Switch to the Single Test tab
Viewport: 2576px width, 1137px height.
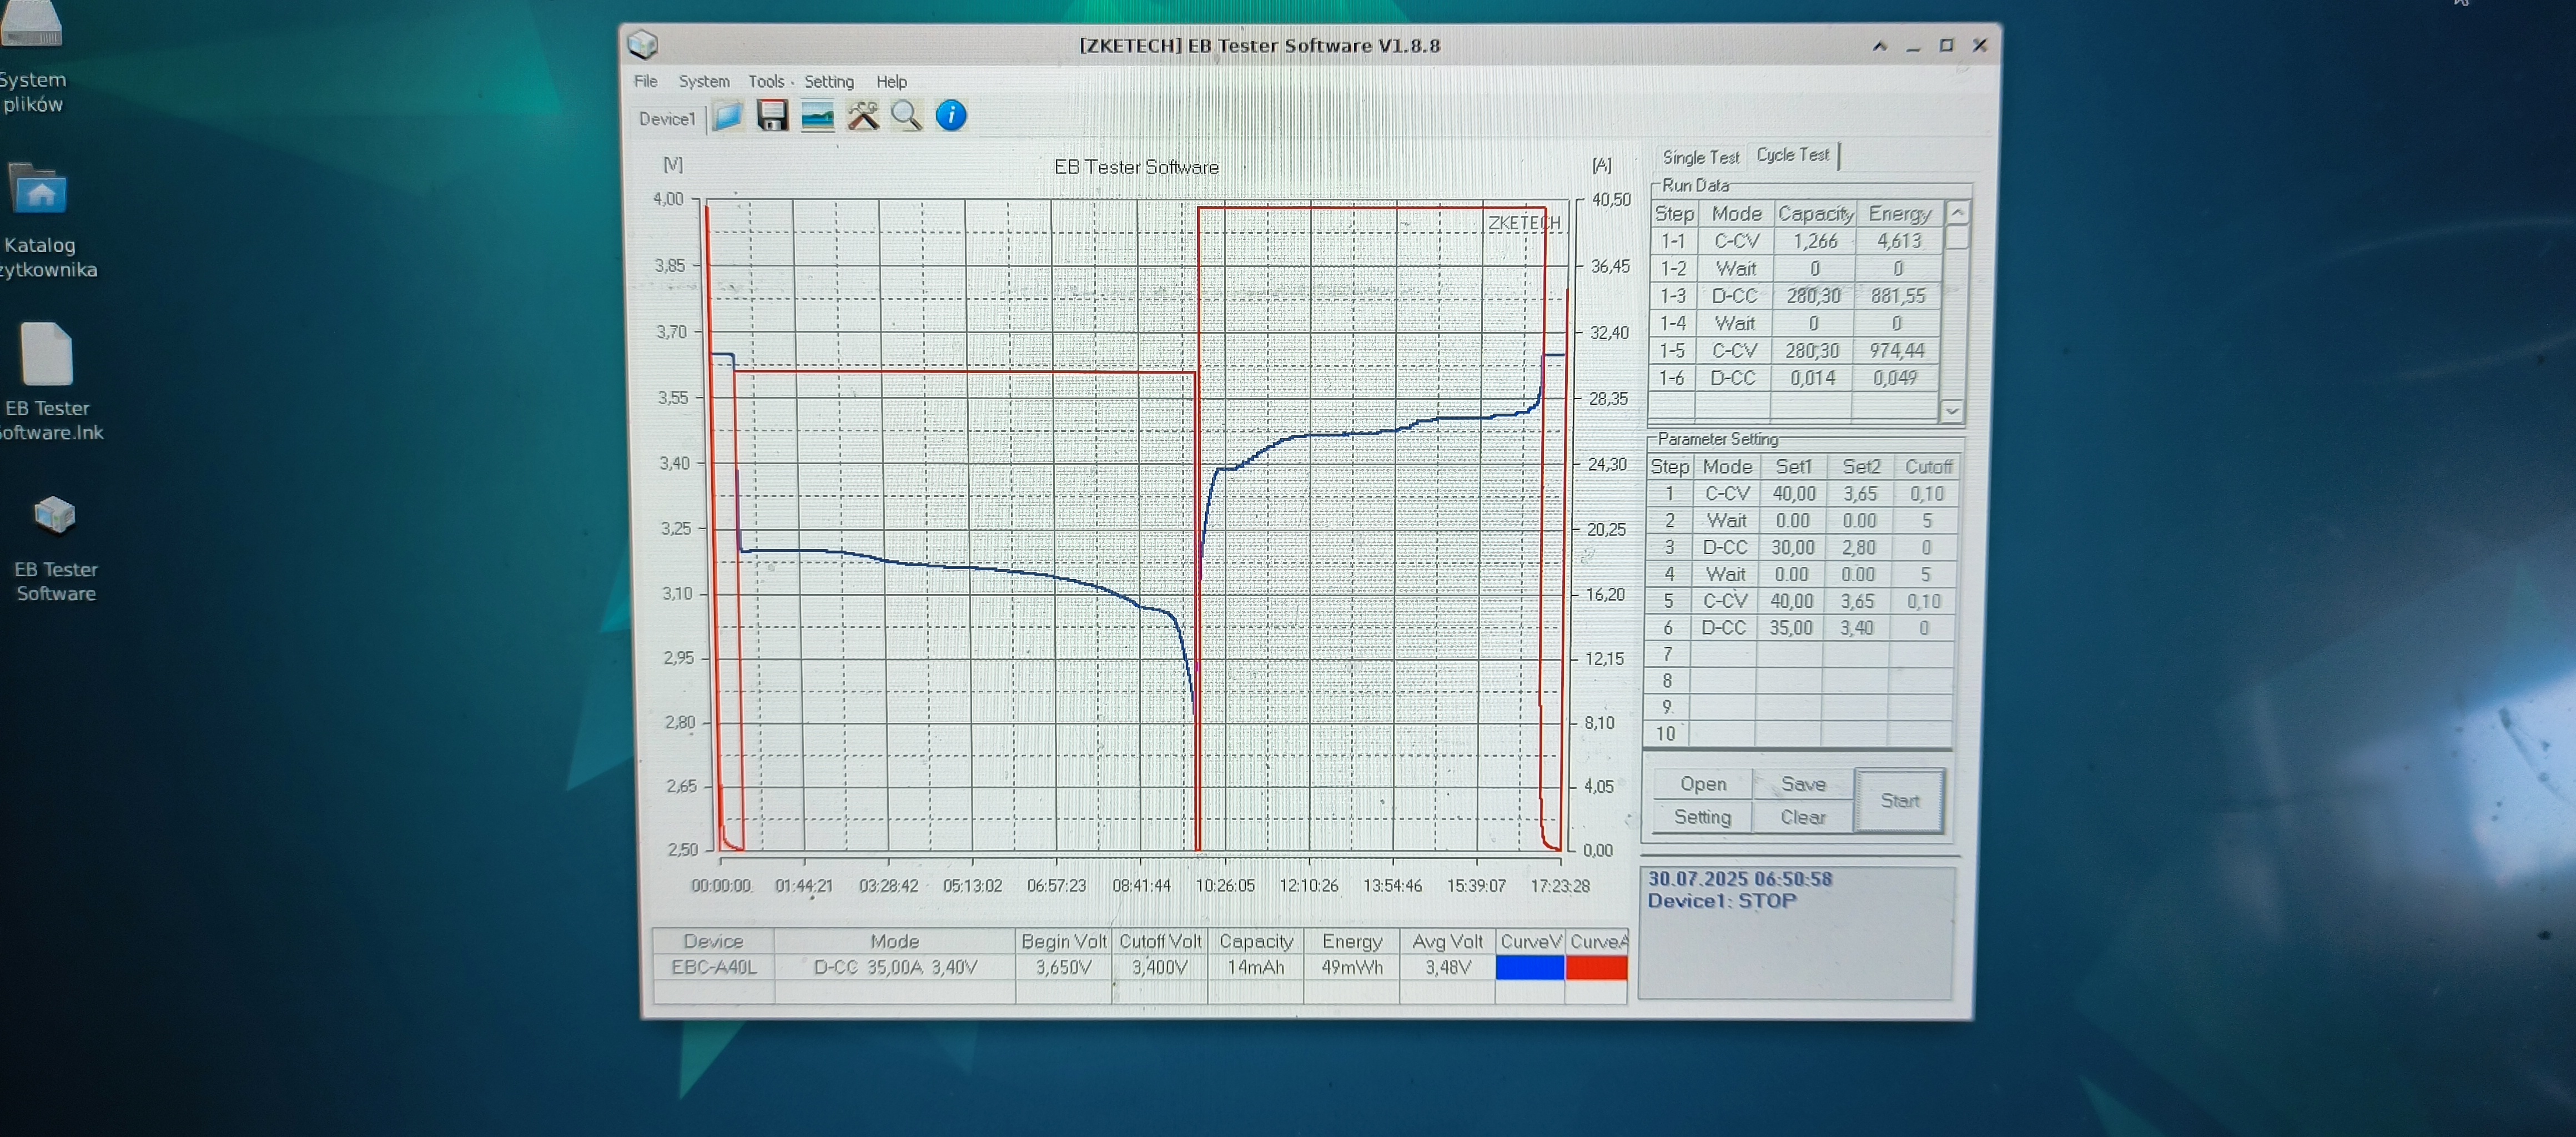(x=1700, y=157)
